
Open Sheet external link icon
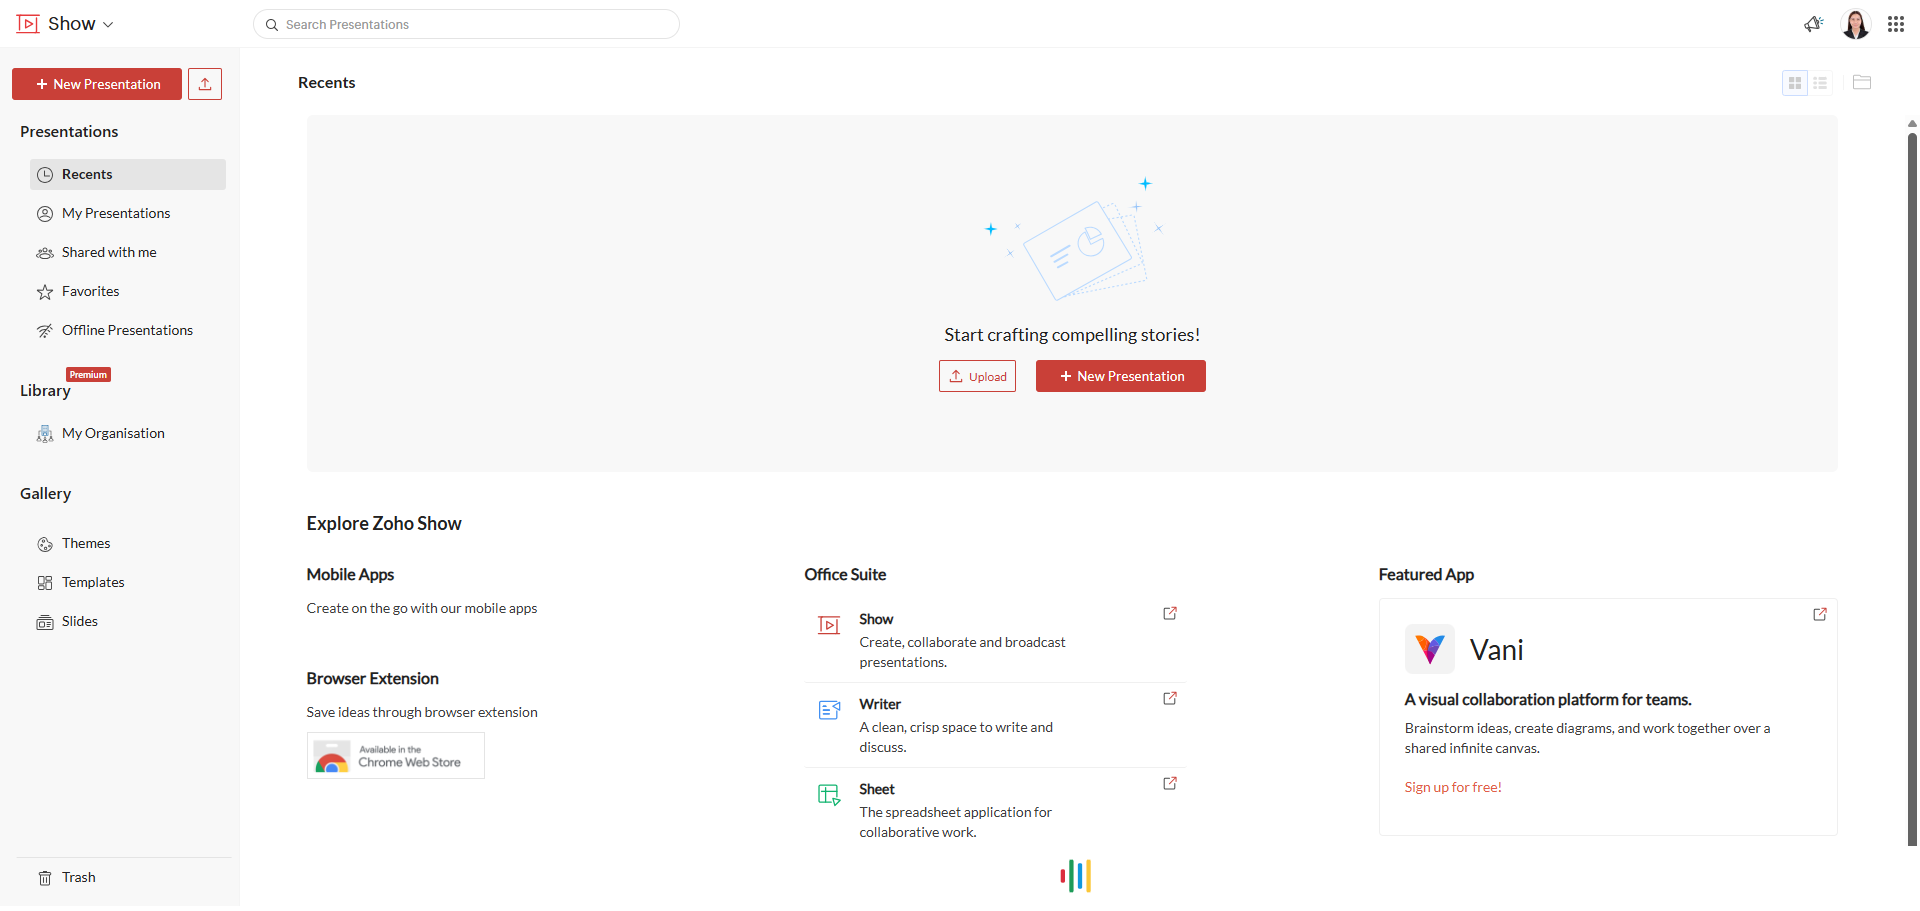(x=1169, y=784)
